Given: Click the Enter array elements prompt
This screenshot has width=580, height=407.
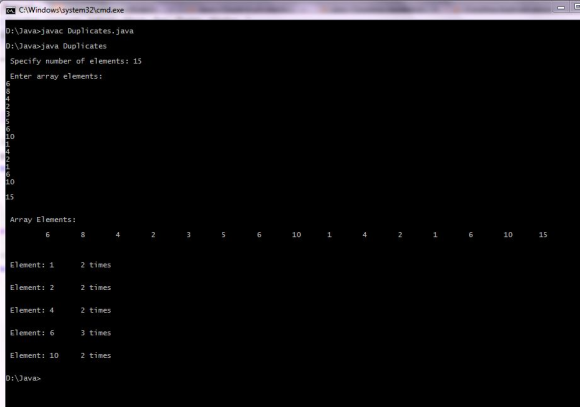Looking at the screenshot, I should (x=56, y=77).
